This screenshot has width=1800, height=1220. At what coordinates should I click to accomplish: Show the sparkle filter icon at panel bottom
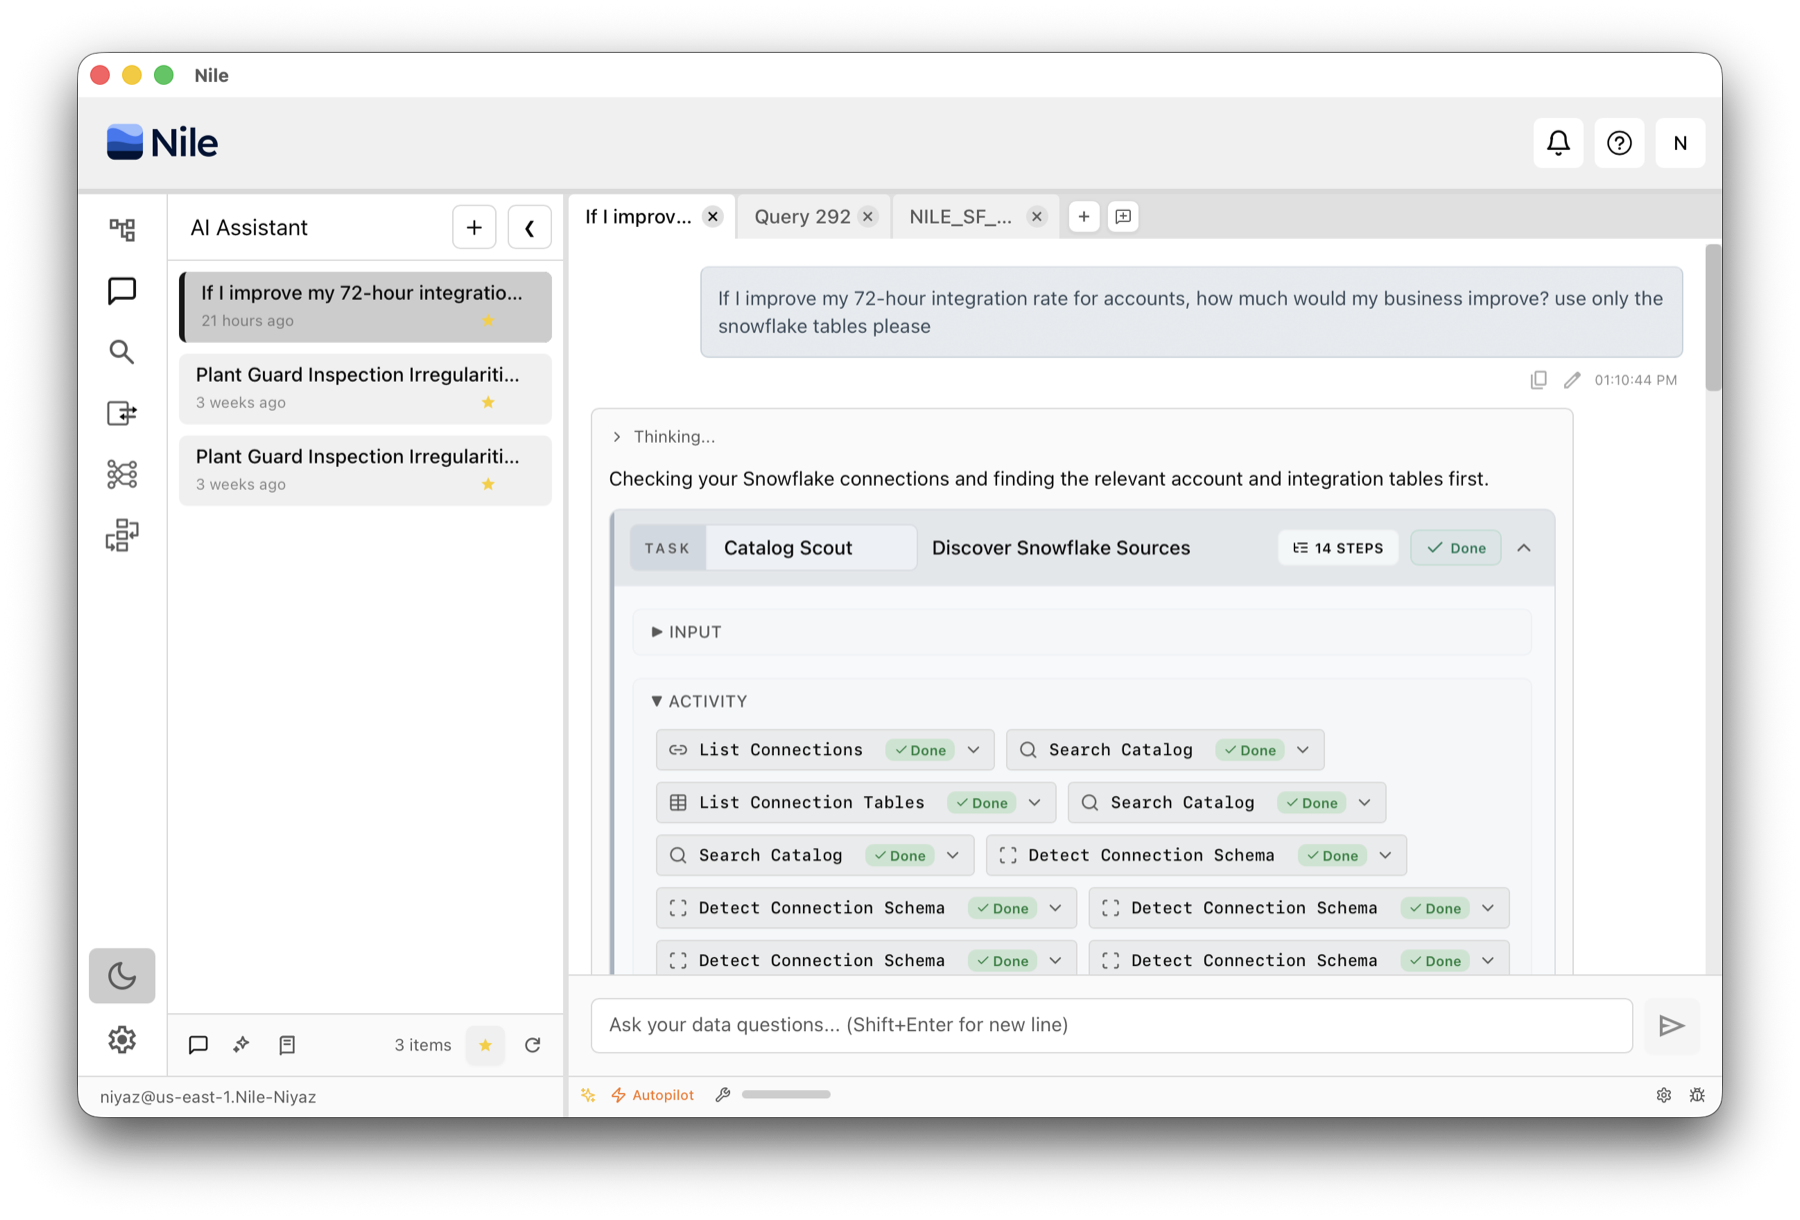[241, 1045]
